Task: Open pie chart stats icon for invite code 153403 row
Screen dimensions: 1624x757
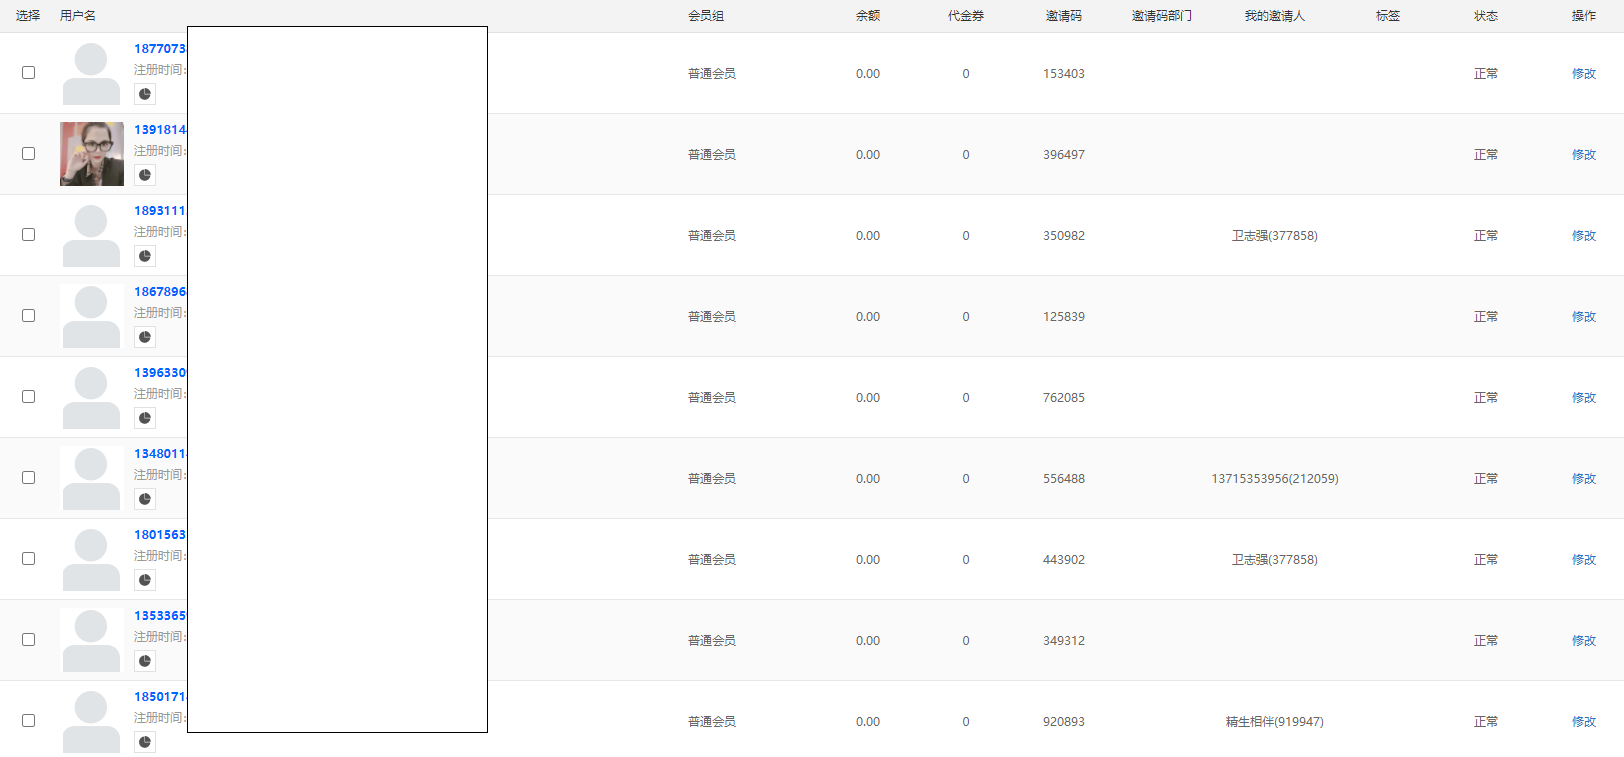Action: pos(145,94)
